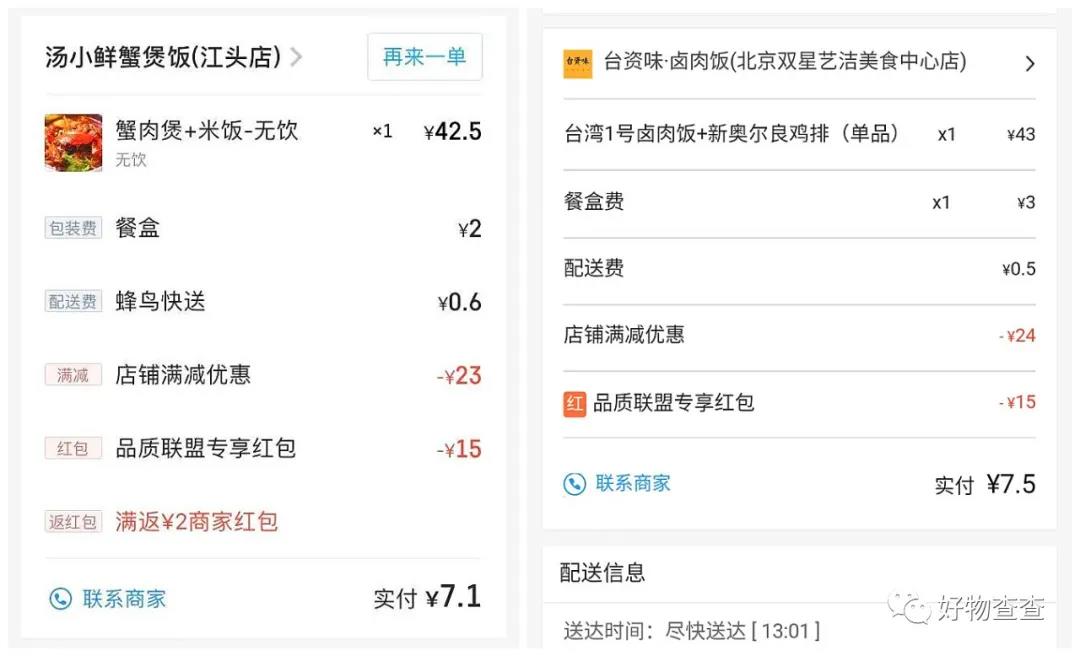Open the crab pot dish thumbnail
Image resolution: width=1080 pixels, height=656 pixels.
tap(73, 142)
